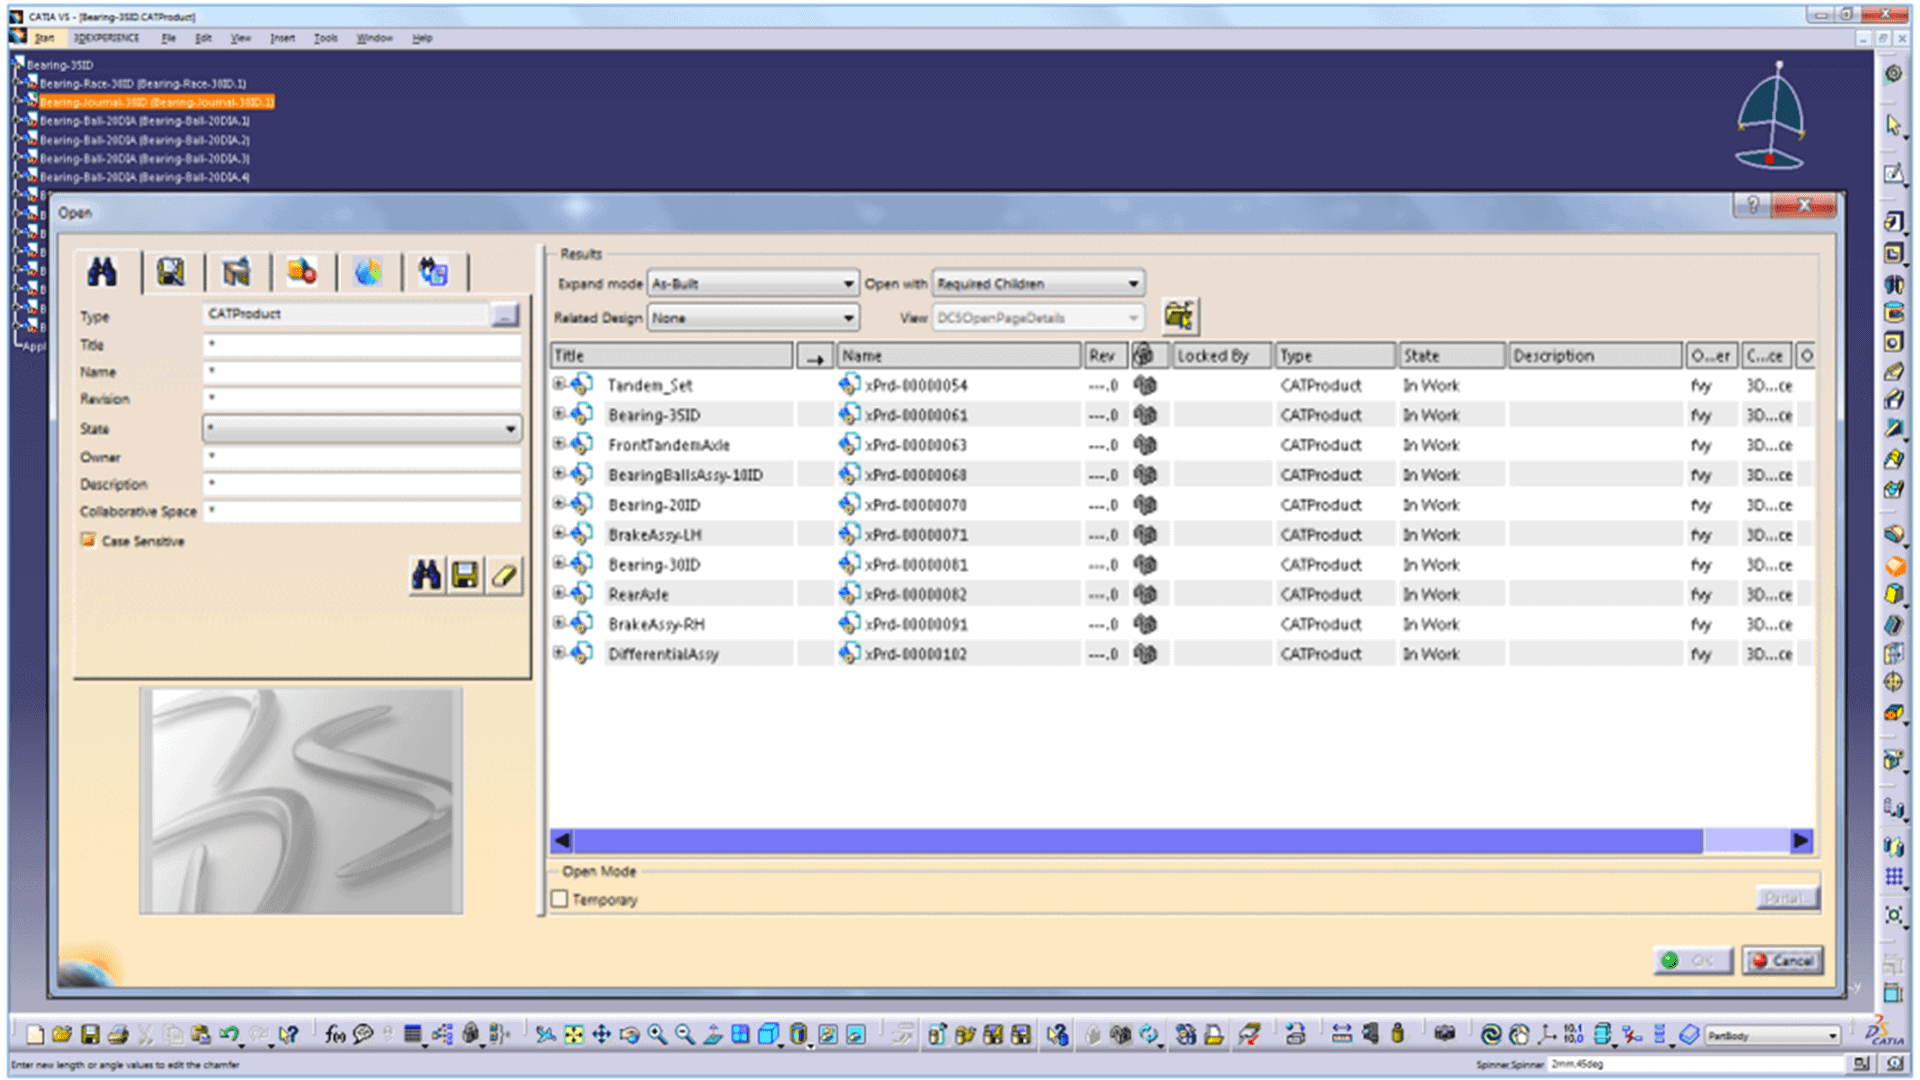Screen dimensions: 1920x1080
Task: Open the Window menu
Action: (x=374, y=38)
